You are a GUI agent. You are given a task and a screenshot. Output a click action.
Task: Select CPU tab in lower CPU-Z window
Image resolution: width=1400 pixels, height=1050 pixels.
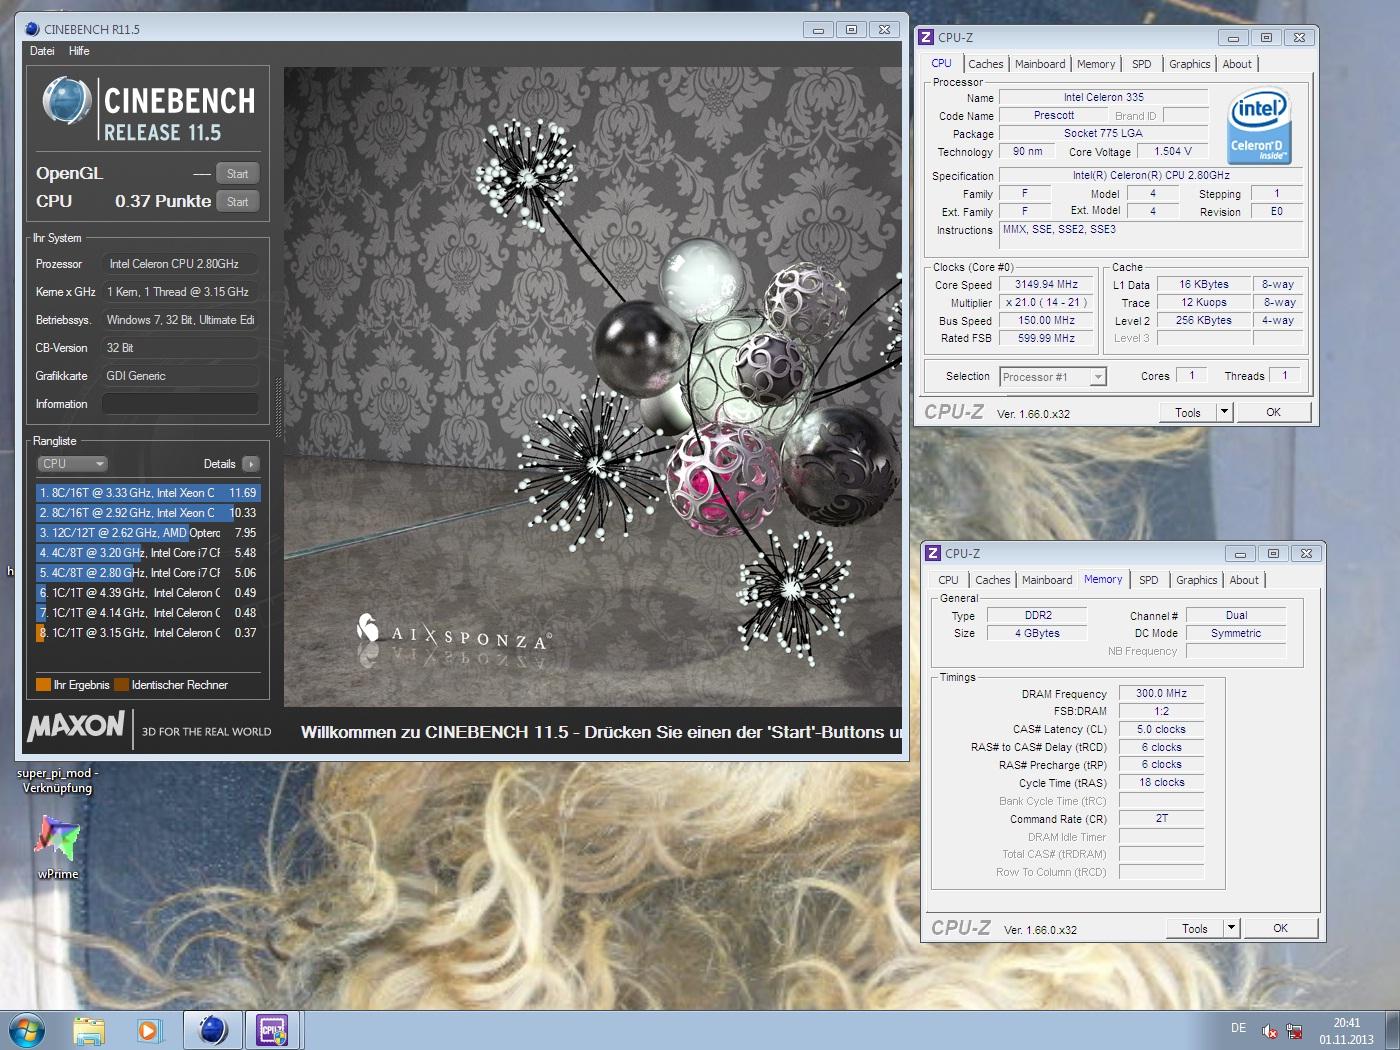[x=948, y=580]
